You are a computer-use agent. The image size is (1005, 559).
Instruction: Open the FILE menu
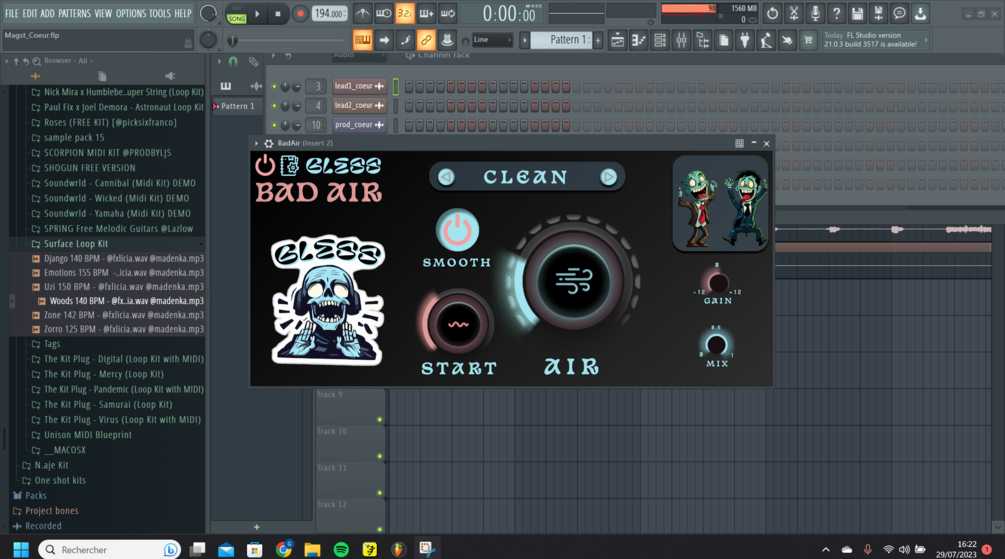click(x=12, y=13)
